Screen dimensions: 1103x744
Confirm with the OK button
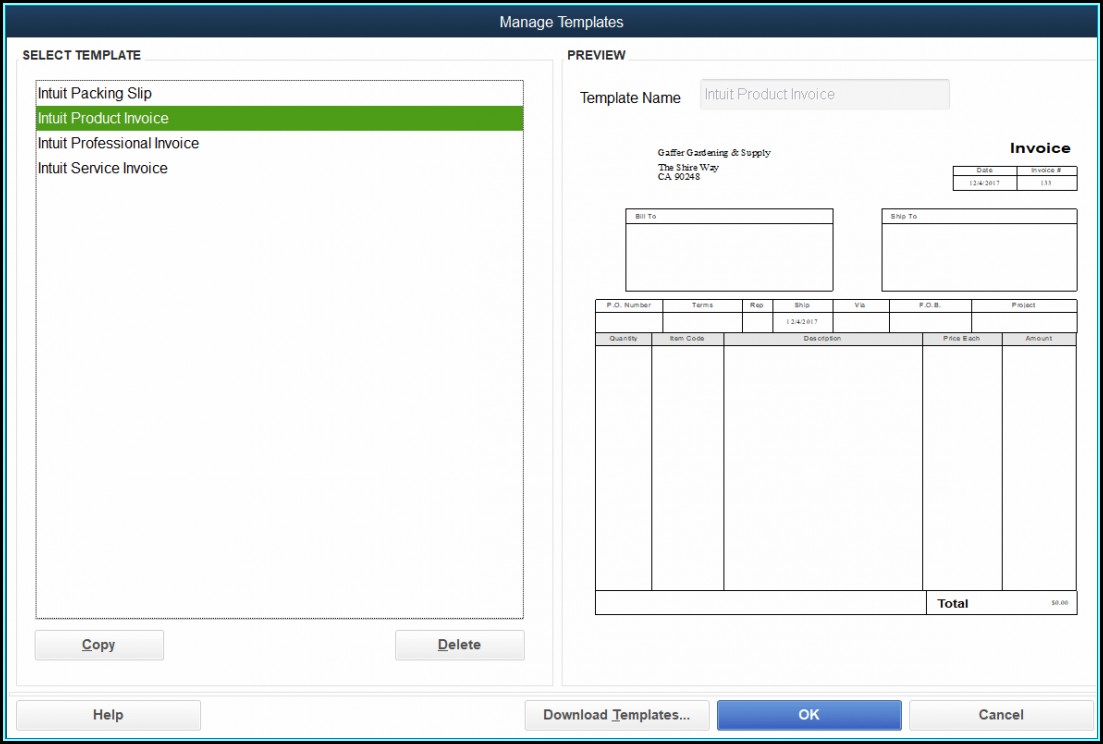coord(809,715)
